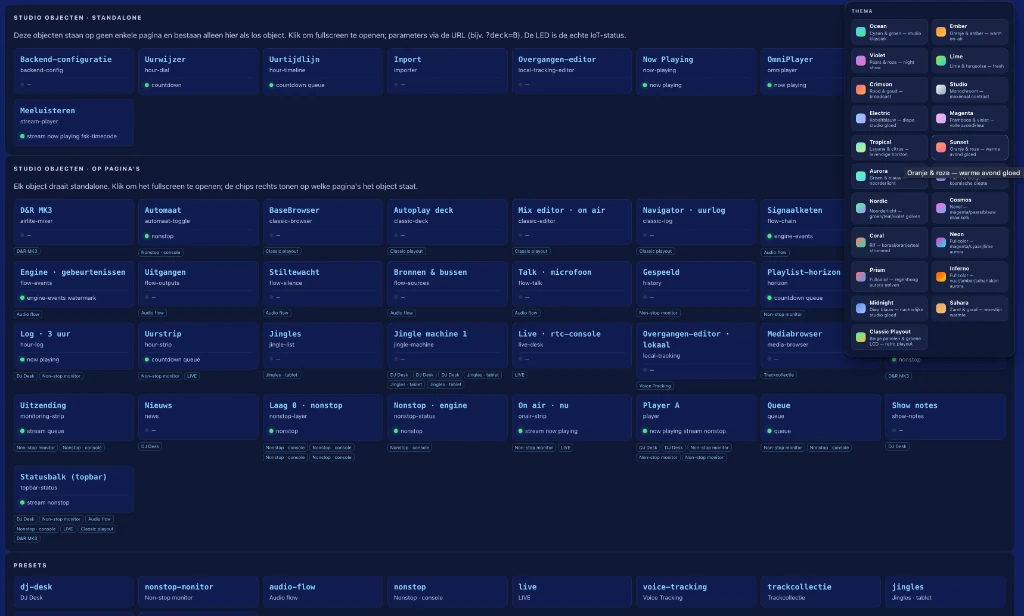Open Log · 3 uur card

tap(74, 346)
